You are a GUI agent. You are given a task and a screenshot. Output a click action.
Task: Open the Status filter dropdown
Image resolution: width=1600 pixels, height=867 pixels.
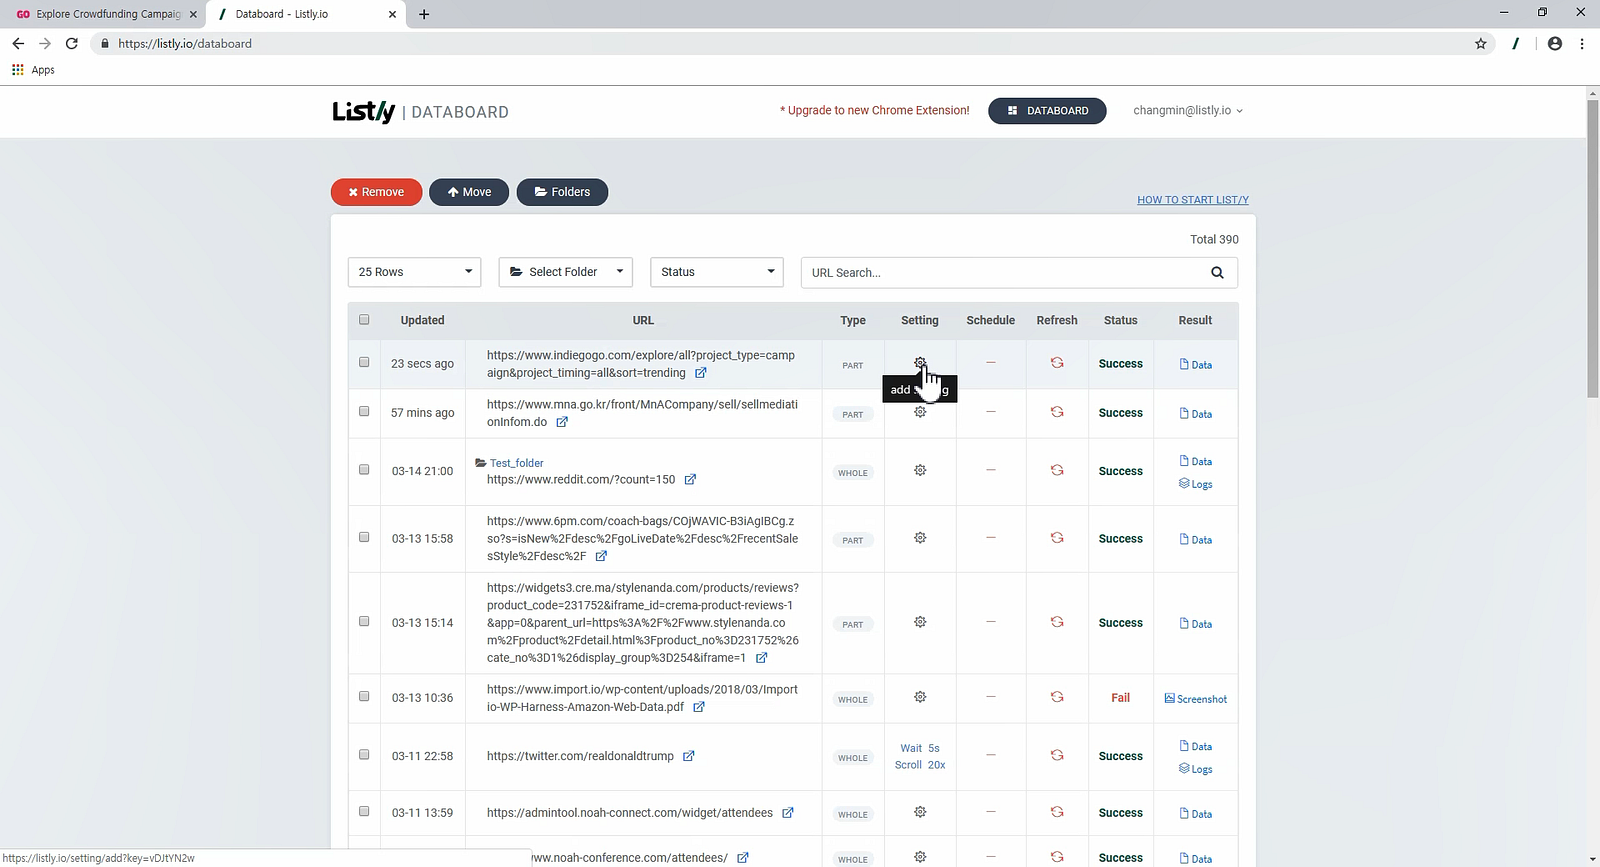(717, 272)
